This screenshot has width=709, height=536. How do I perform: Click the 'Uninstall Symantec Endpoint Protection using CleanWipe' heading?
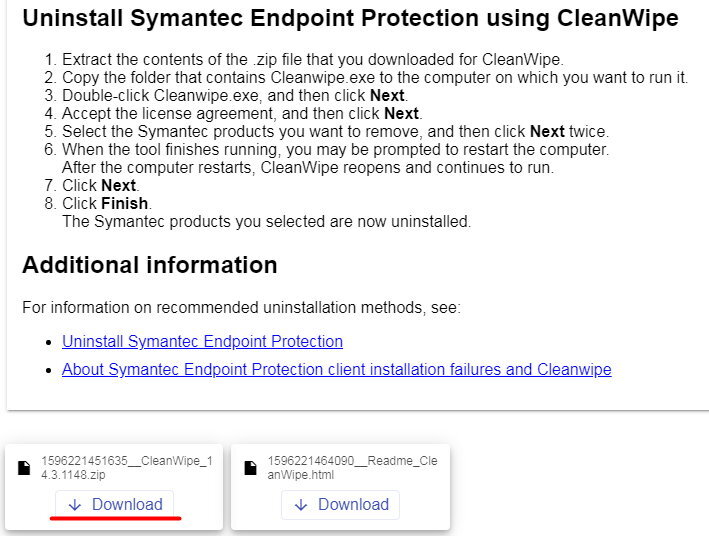point(350,18)
